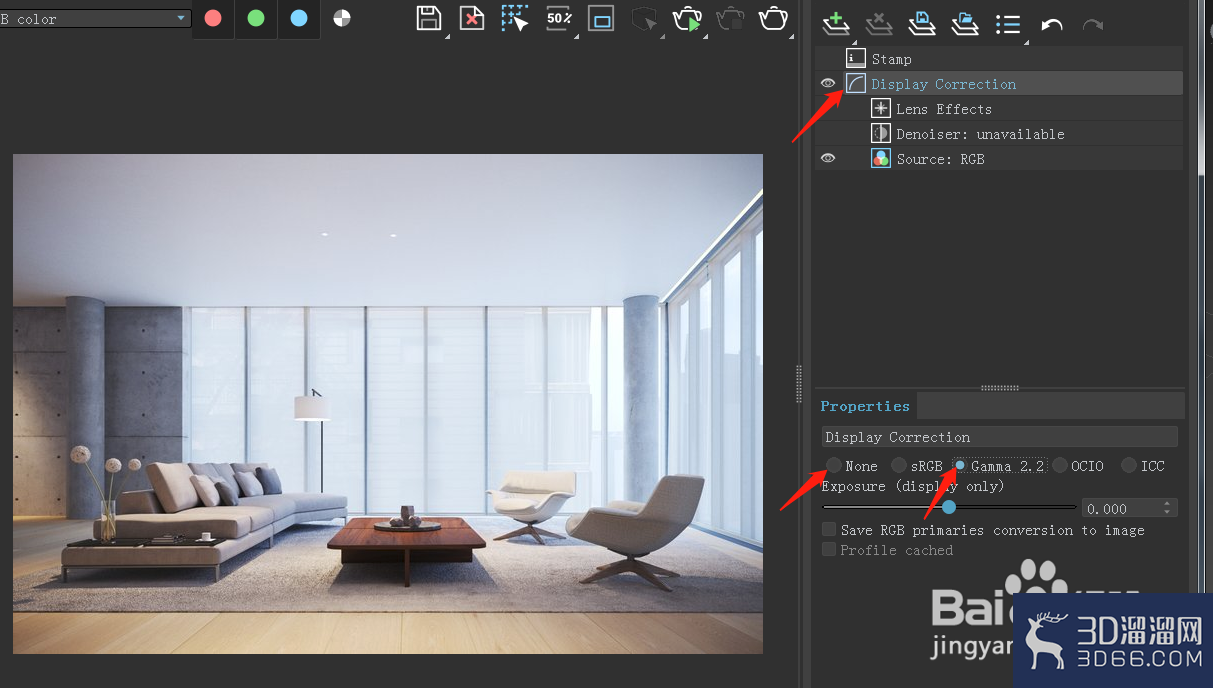1213x688 pixels.
Task: Select the None display correction option
Action: [x=833, y=465]
